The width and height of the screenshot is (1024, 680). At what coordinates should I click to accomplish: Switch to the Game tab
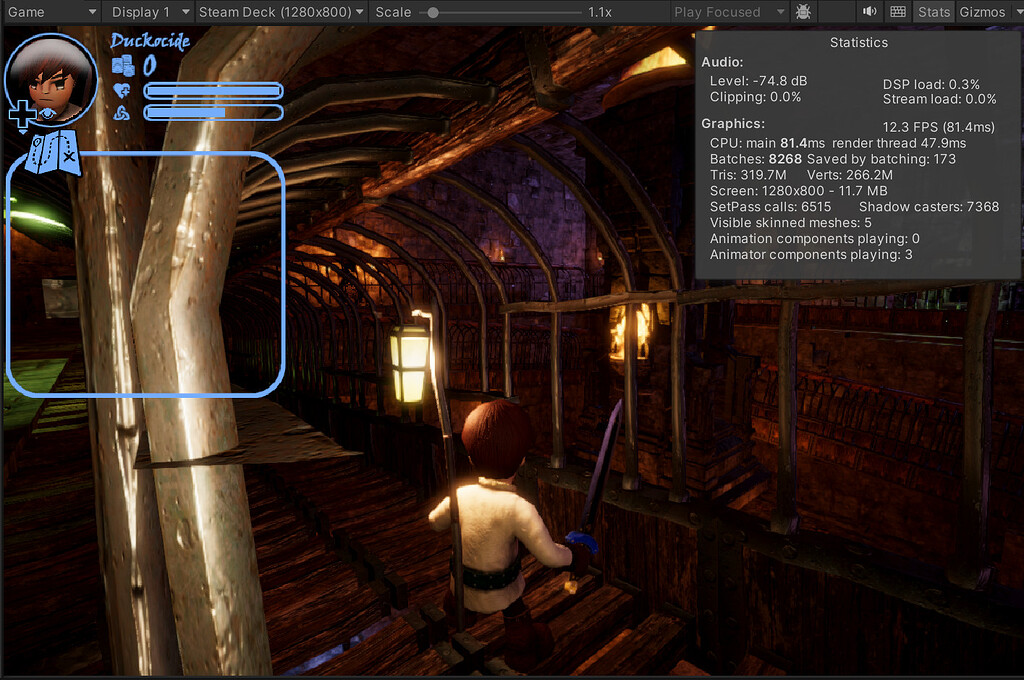coord(25,12)
